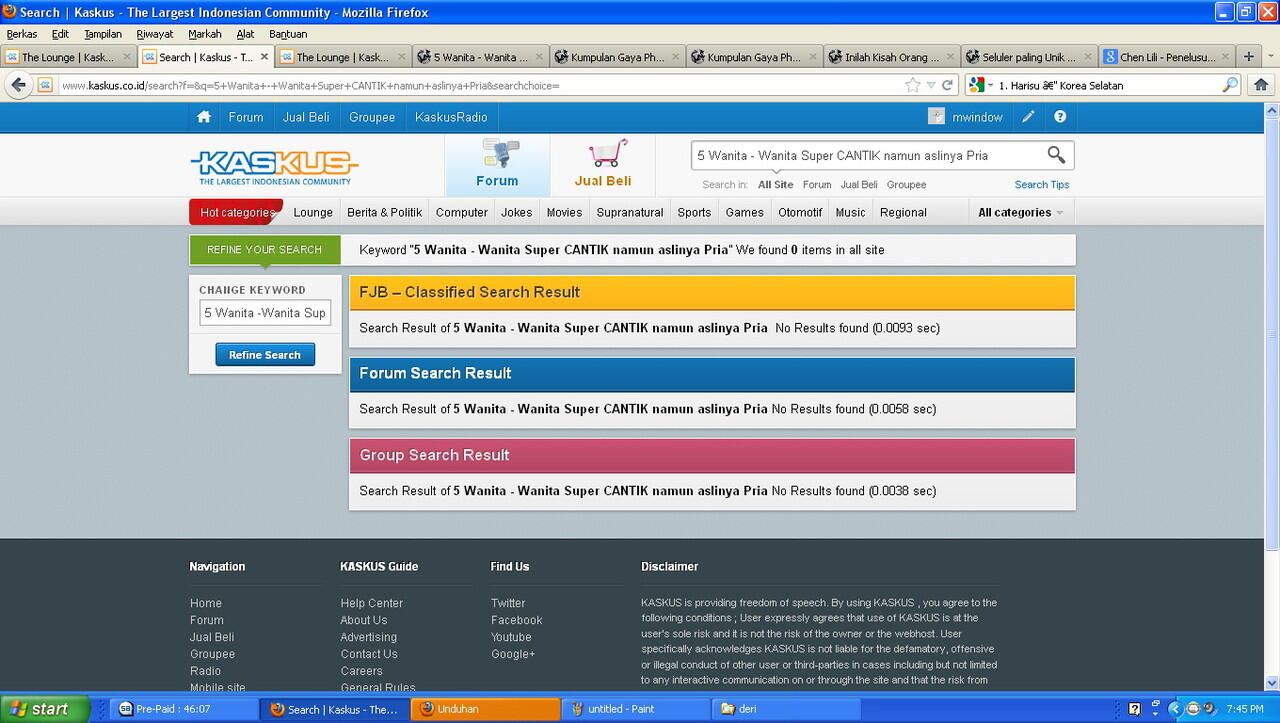Screen dimensions: 1280x723
Task: Click the Kaskus search magnifier icon
Action: (x=1056, y=155)
